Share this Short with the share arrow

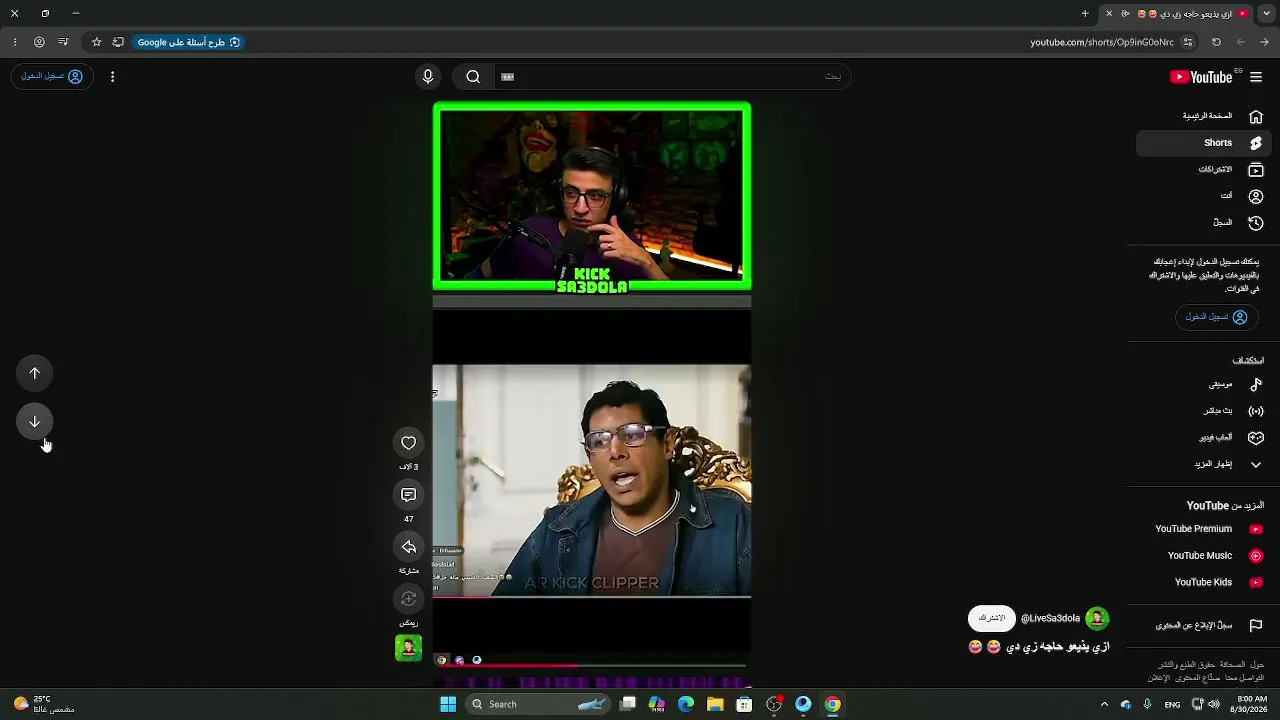coord(409,547)
